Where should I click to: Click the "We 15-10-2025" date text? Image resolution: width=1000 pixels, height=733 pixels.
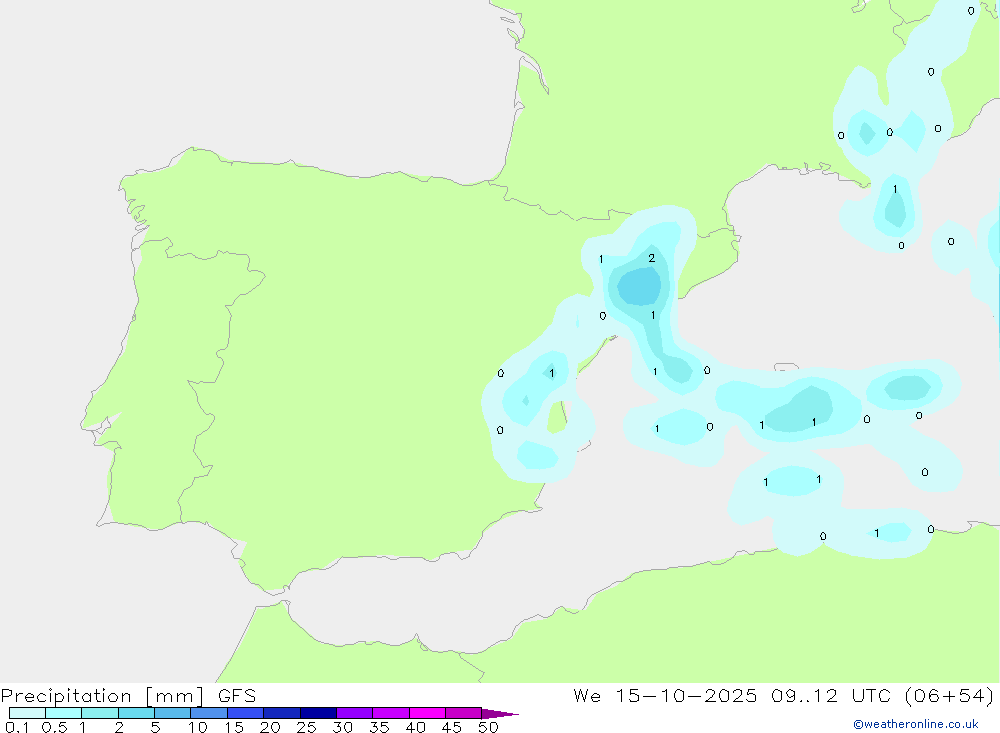coord(665,695)
